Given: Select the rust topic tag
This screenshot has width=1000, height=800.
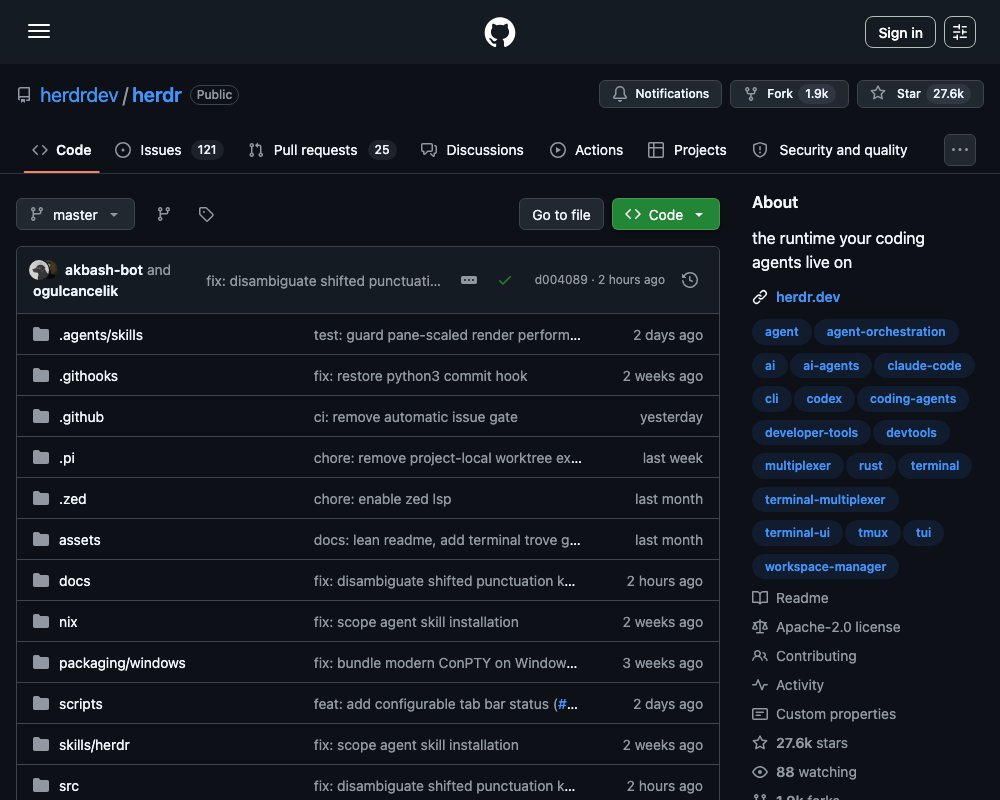Looking at the screenshot, I should click(871, 466).
